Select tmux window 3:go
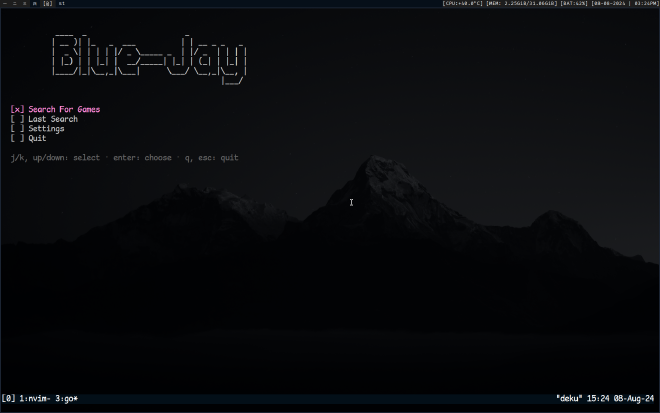660x413 pixels. tap(67, 398)
